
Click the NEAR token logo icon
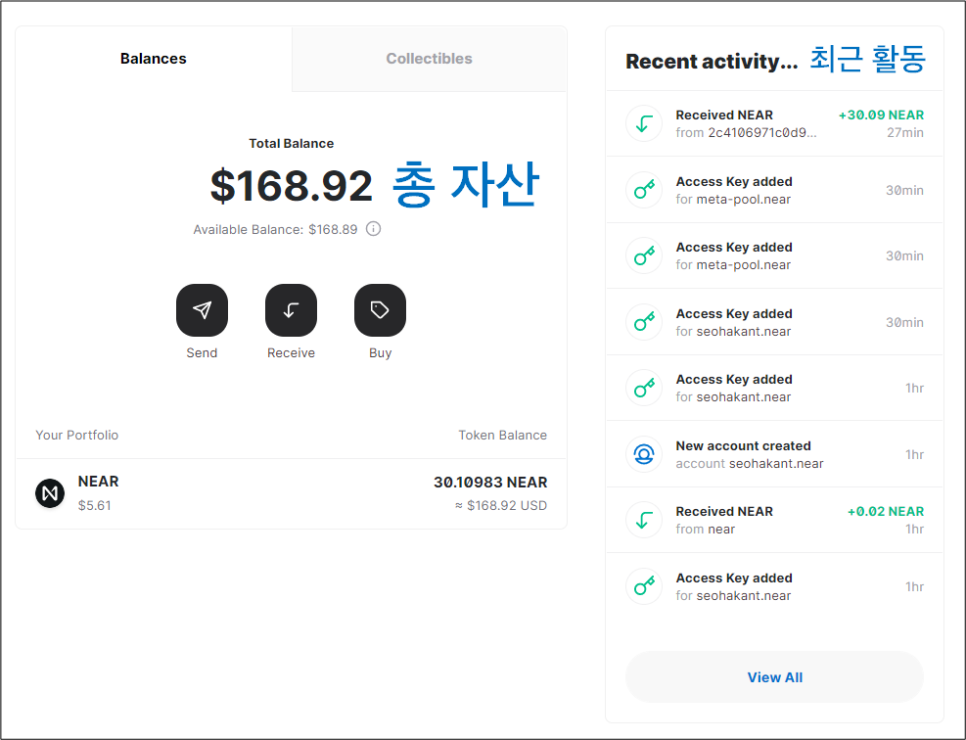tap(50, 493)
